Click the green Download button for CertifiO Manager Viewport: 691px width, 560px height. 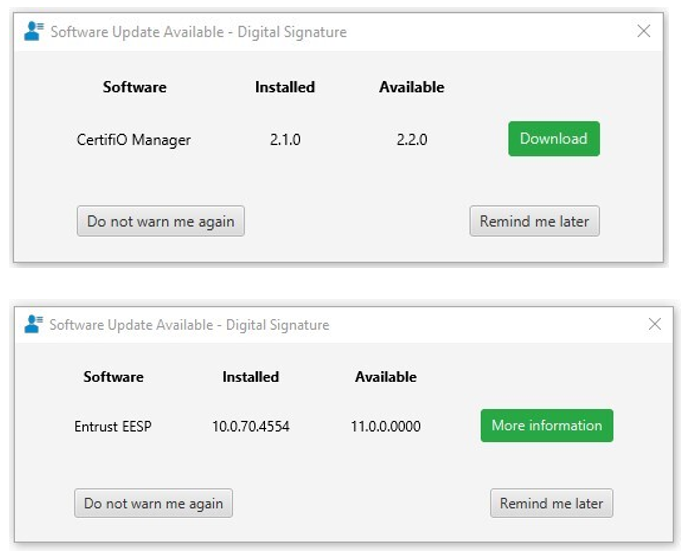(x=554, y=139)
